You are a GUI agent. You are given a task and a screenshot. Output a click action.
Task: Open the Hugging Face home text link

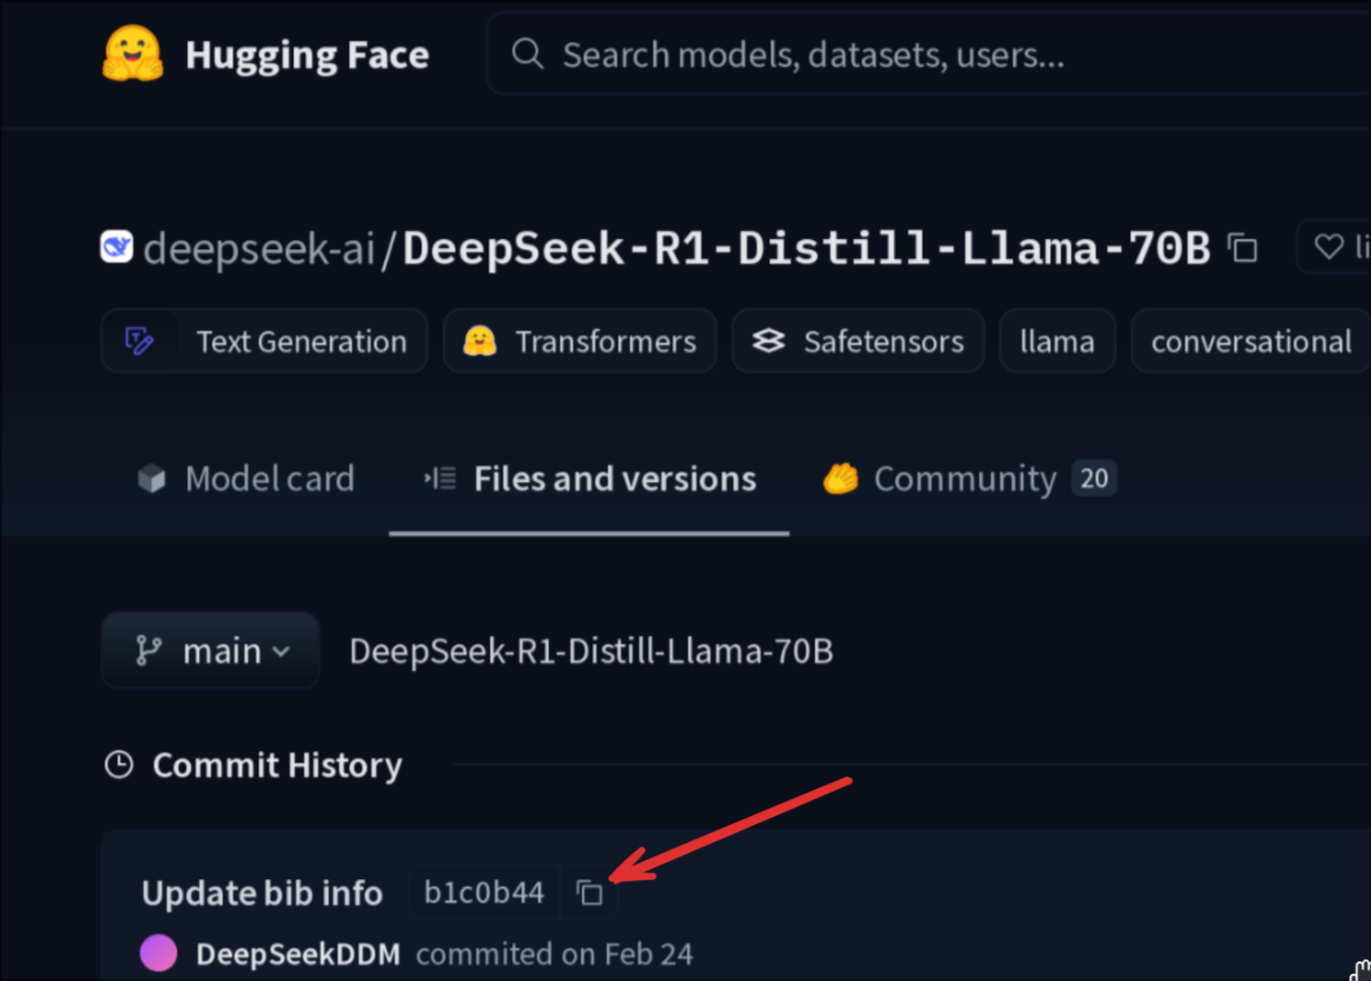pos(307,55)
